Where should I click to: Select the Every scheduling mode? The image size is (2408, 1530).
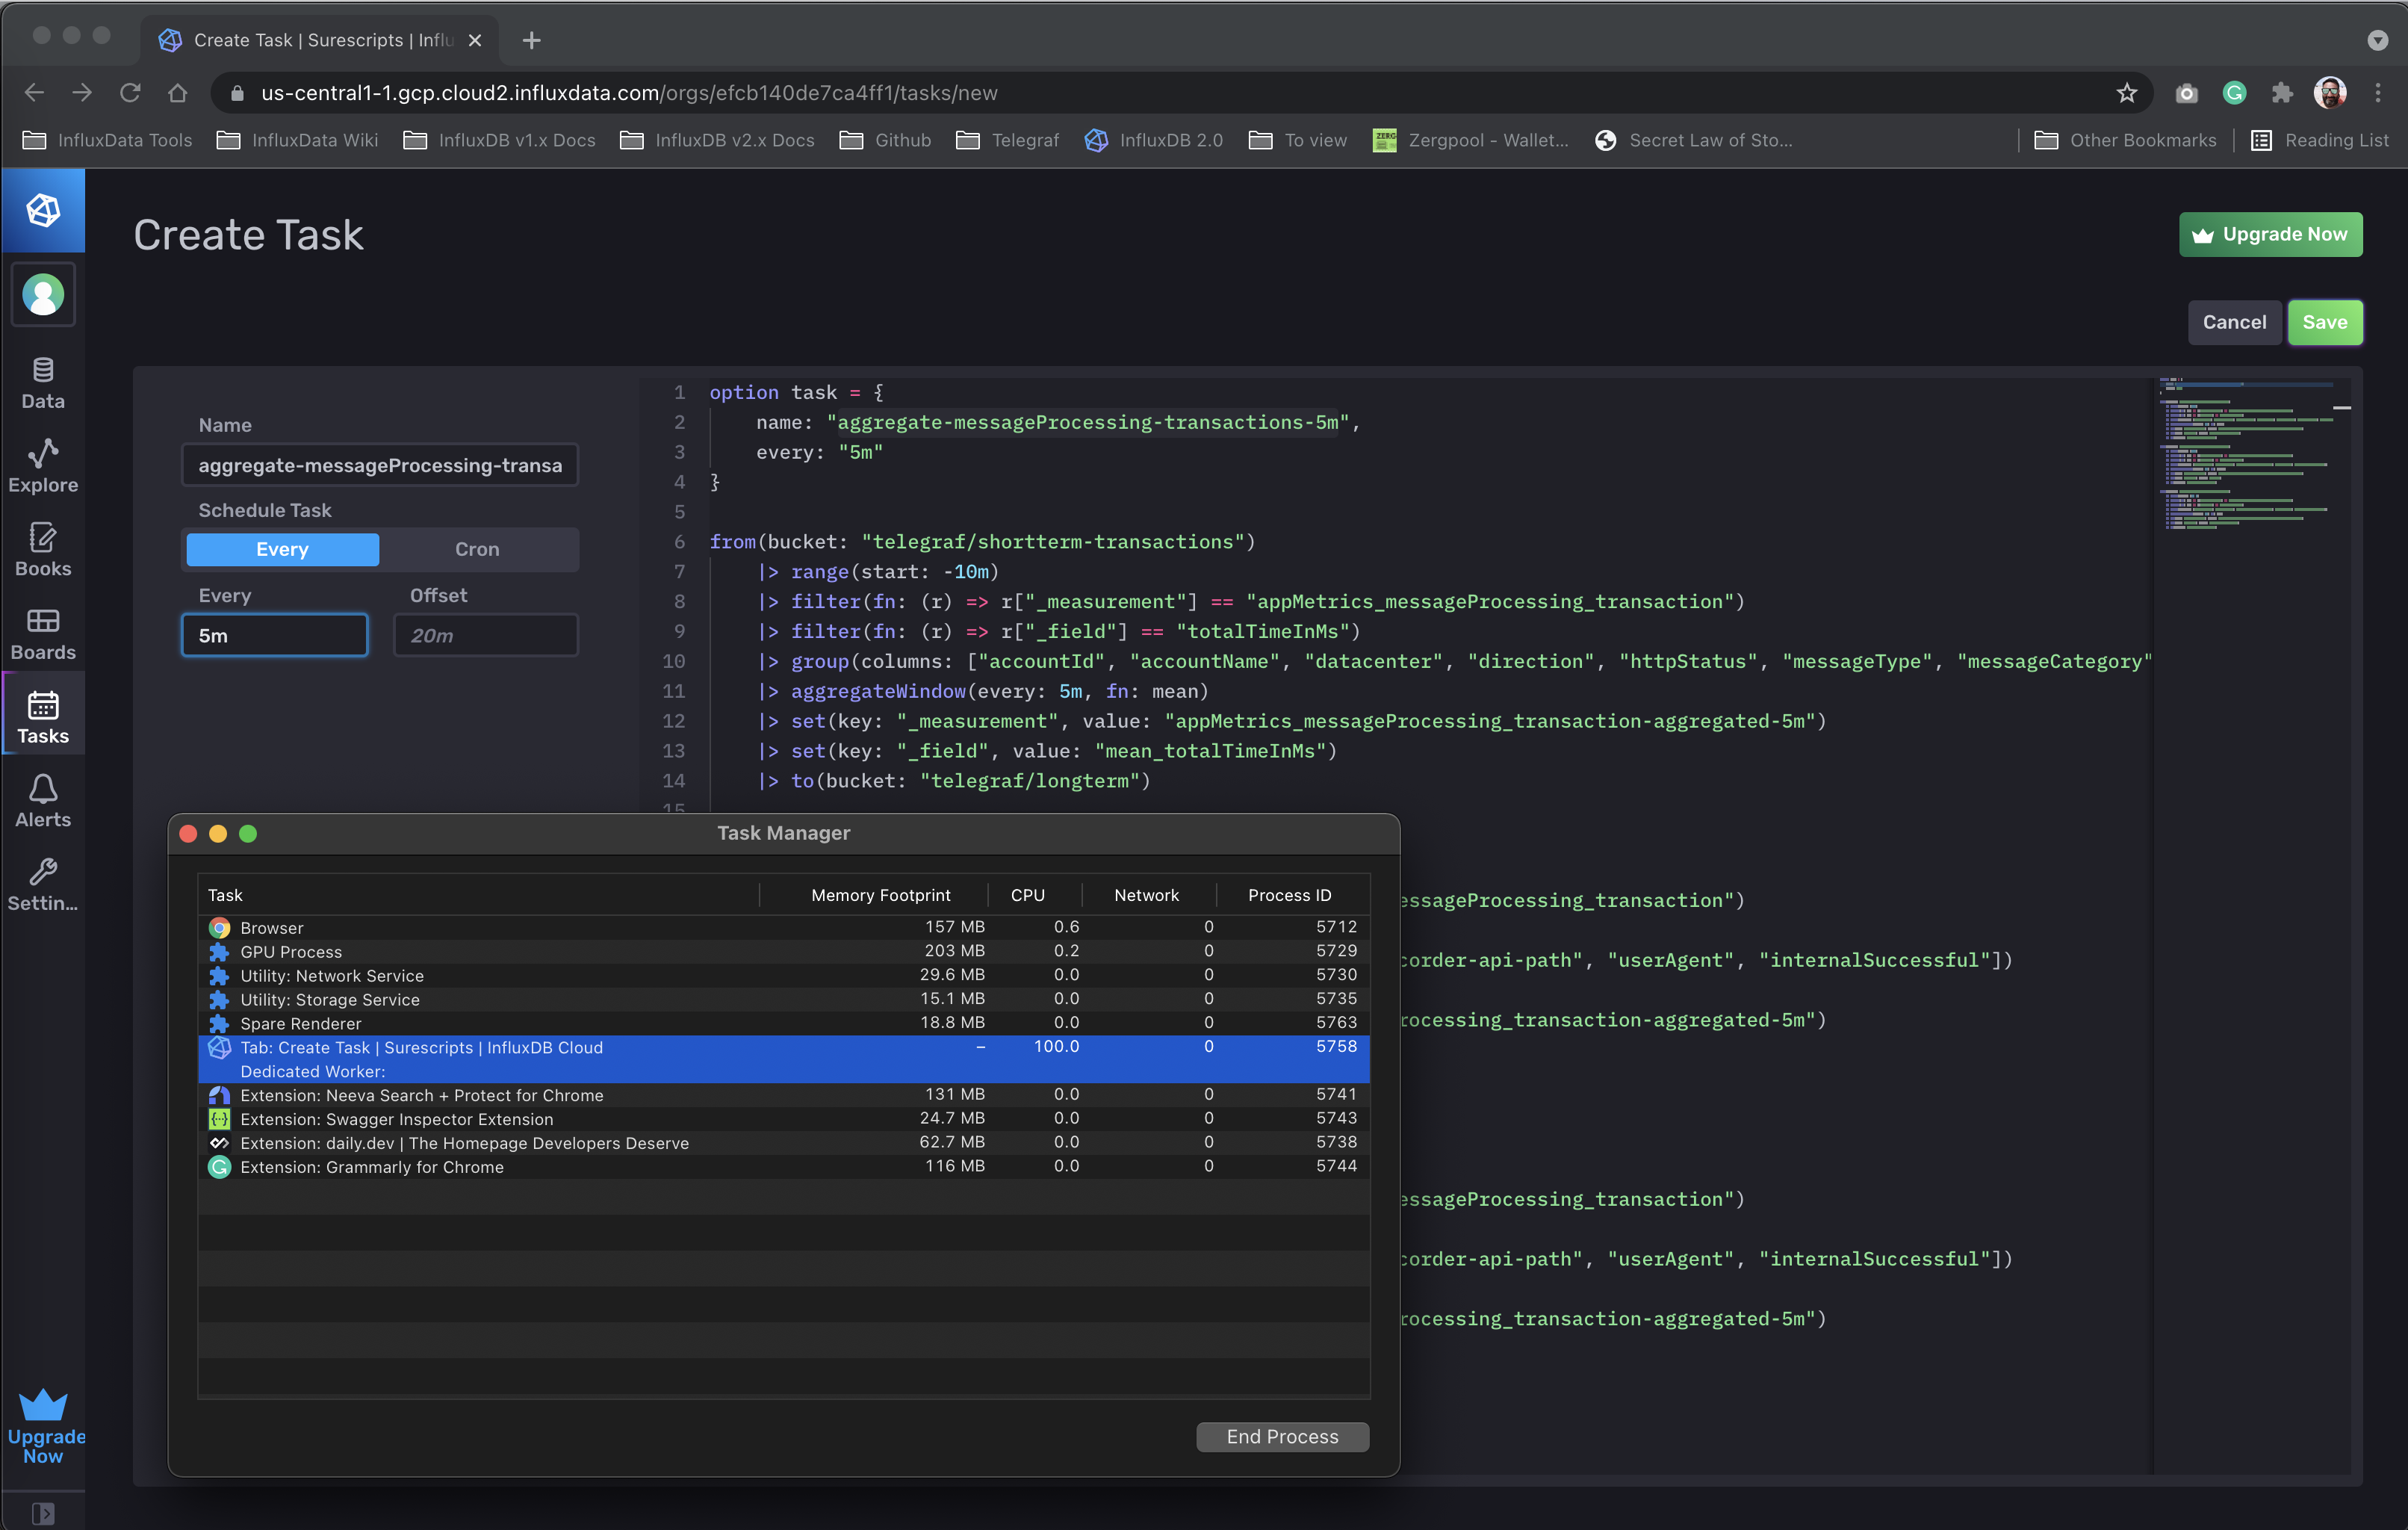282,549
